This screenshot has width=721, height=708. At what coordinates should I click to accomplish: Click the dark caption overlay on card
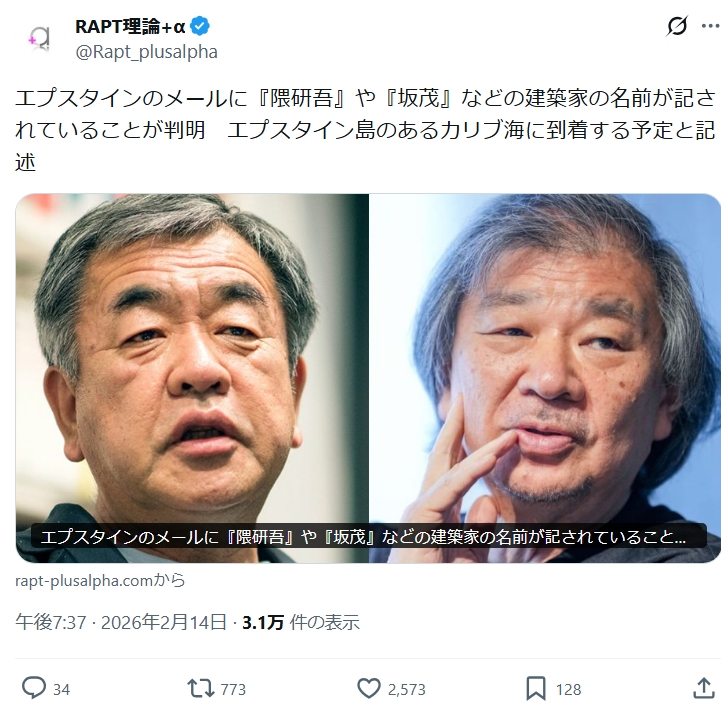click(x=369, y=537)
